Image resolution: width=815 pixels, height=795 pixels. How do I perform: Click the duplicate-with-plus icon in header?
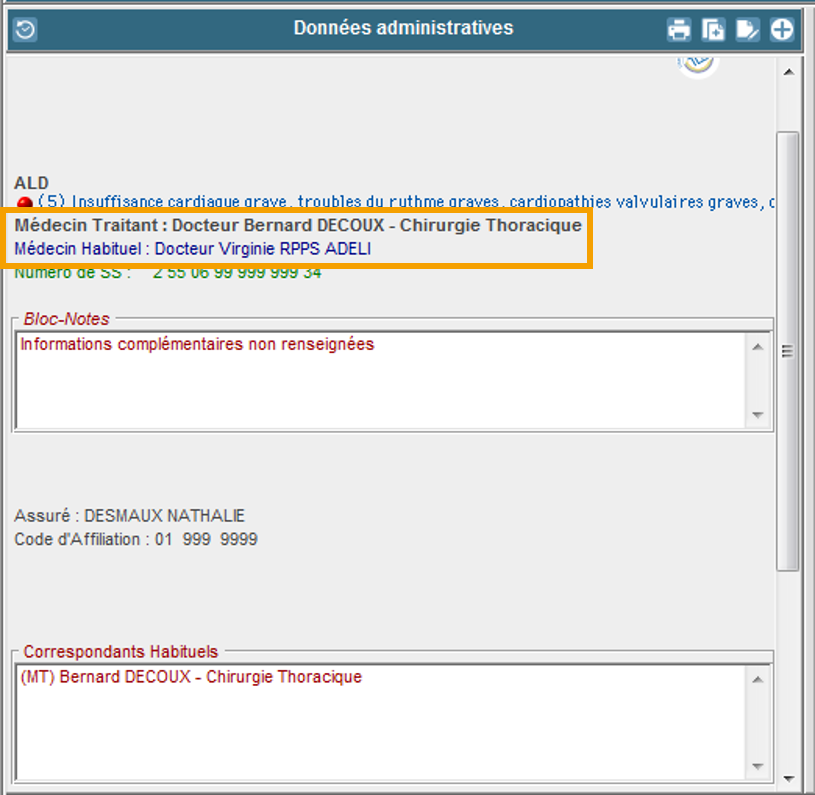pos(713,29)
